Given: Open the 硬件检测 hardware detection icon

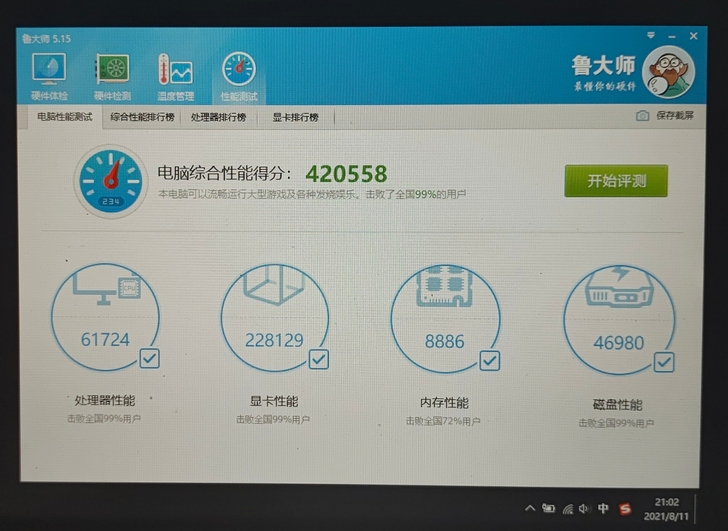Looking at the screenshot, I should (112, 76).
